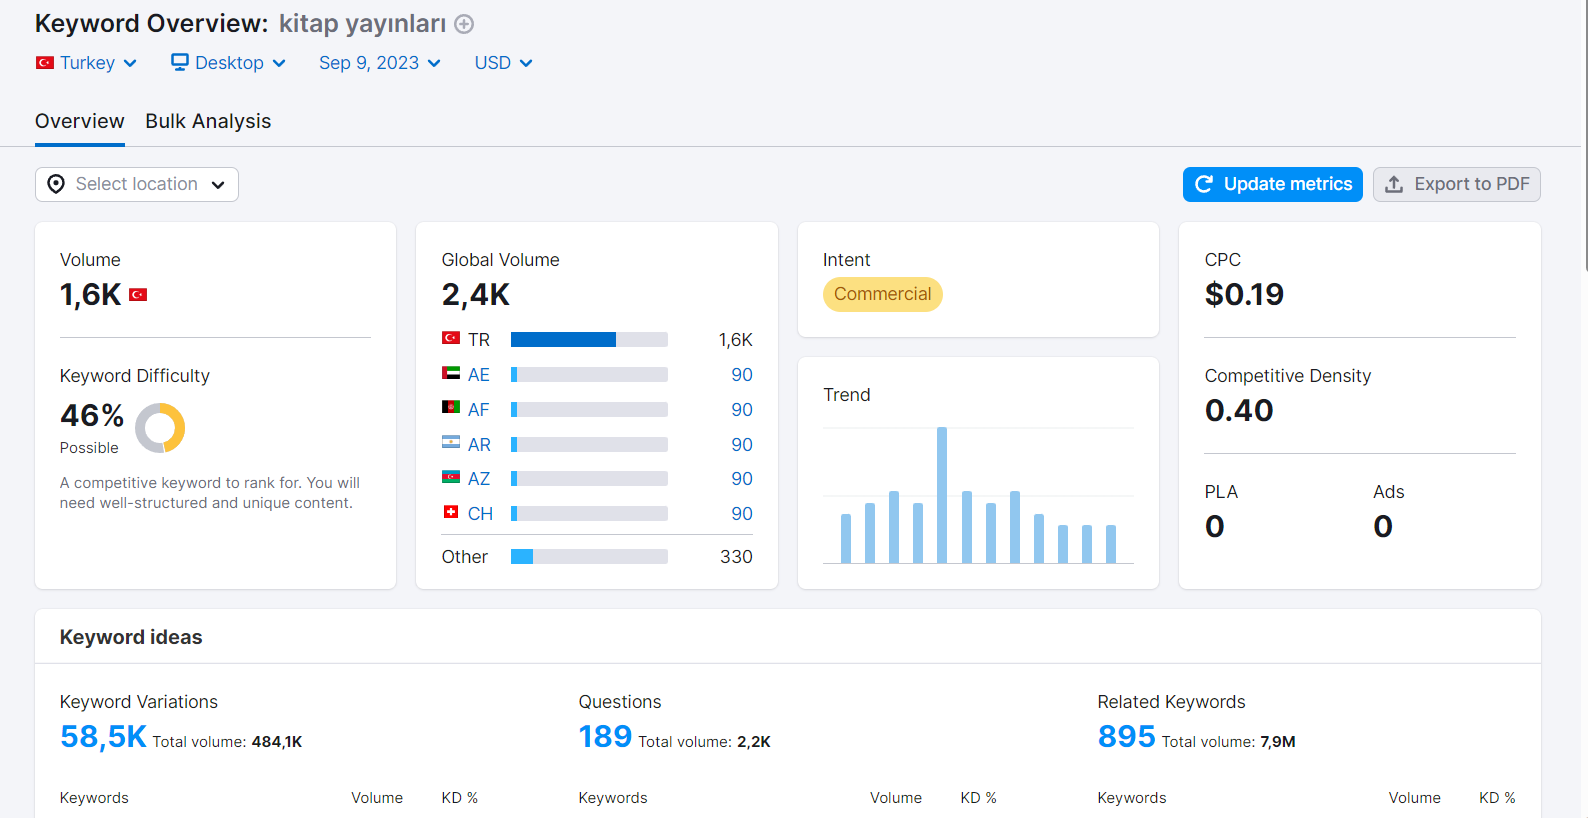Open the 58,5K Keyword Variations link
Viewport: 1588px width, 818px height.
click(x=103, y=737)
